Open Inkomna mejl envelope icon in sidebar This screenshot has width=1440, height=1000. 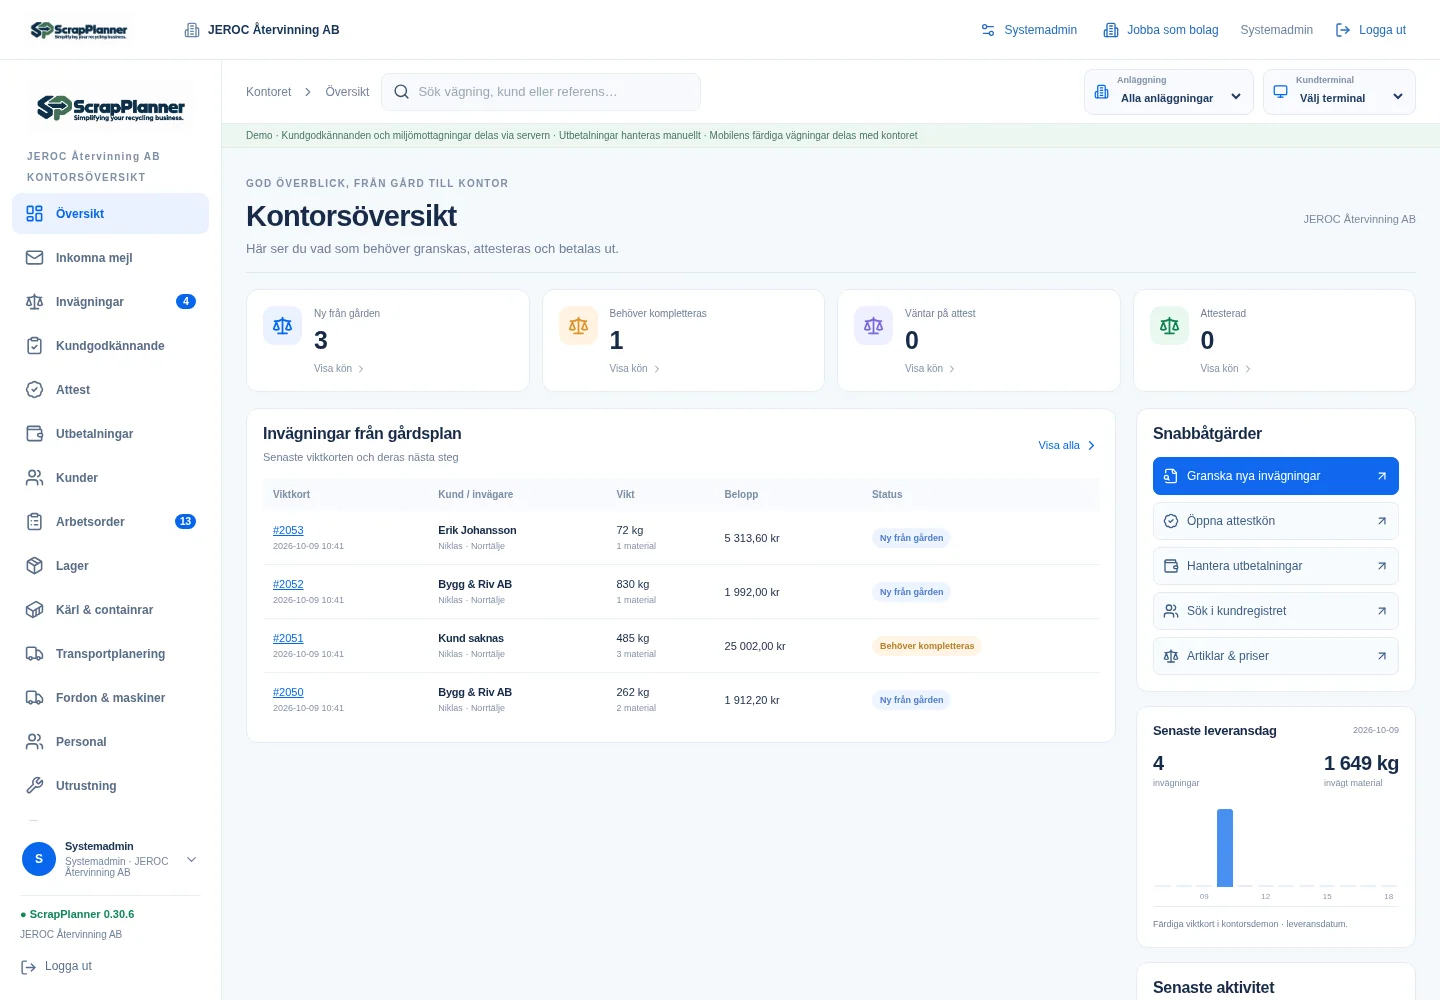tap(35, 257)
